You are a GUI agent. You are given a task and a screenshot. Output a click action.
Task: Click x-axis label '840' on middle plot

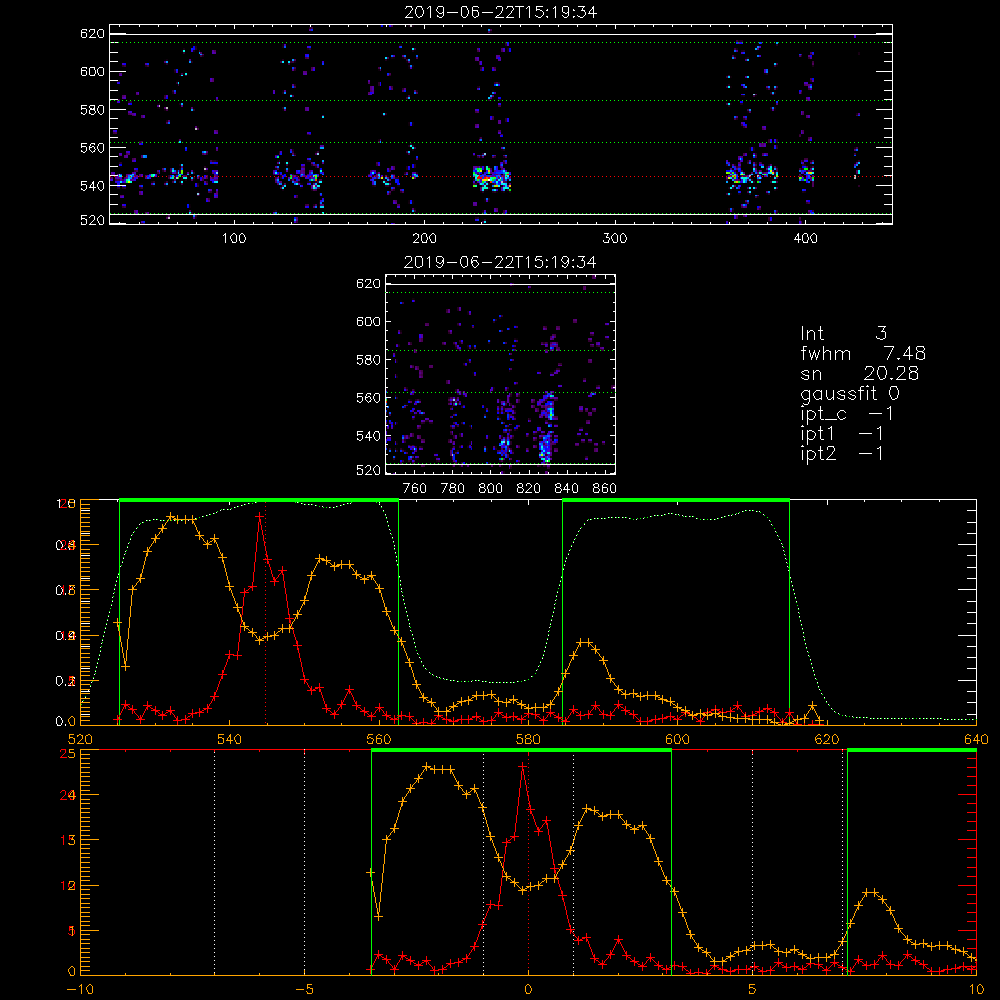click(x=566, y=489)
